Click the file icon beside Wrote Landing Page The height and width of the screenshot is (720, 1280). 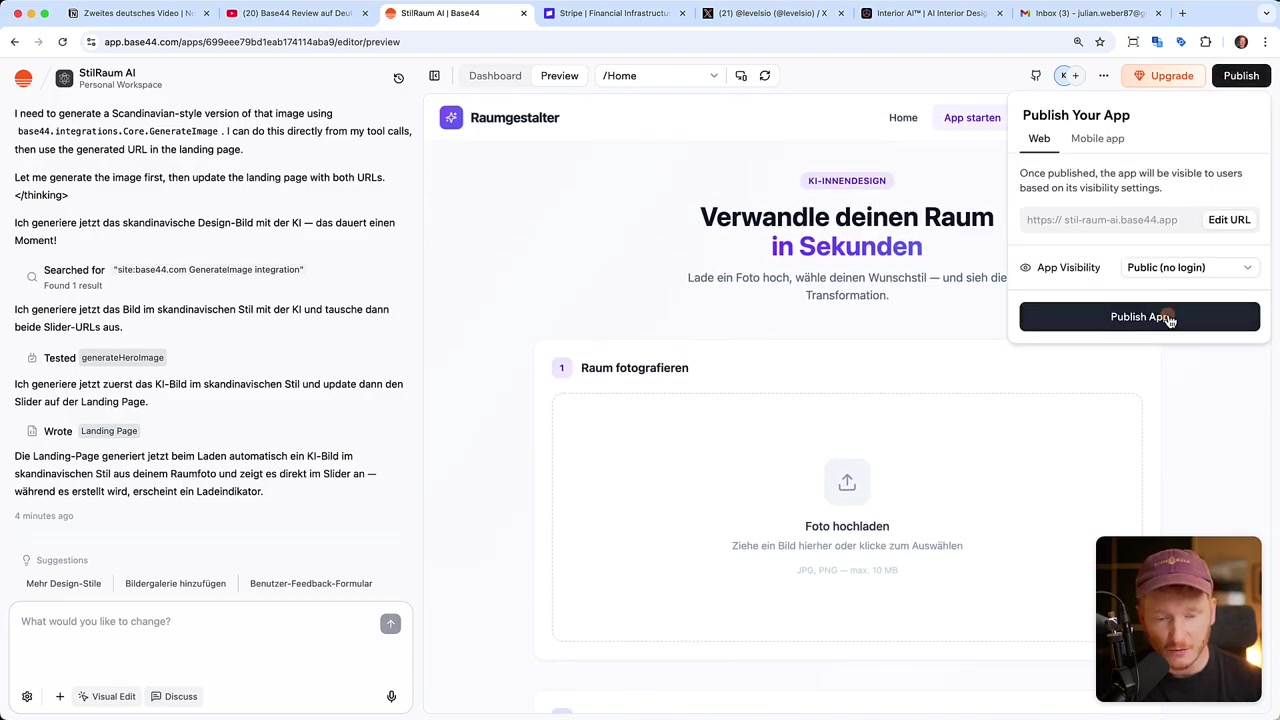point(32,431)
